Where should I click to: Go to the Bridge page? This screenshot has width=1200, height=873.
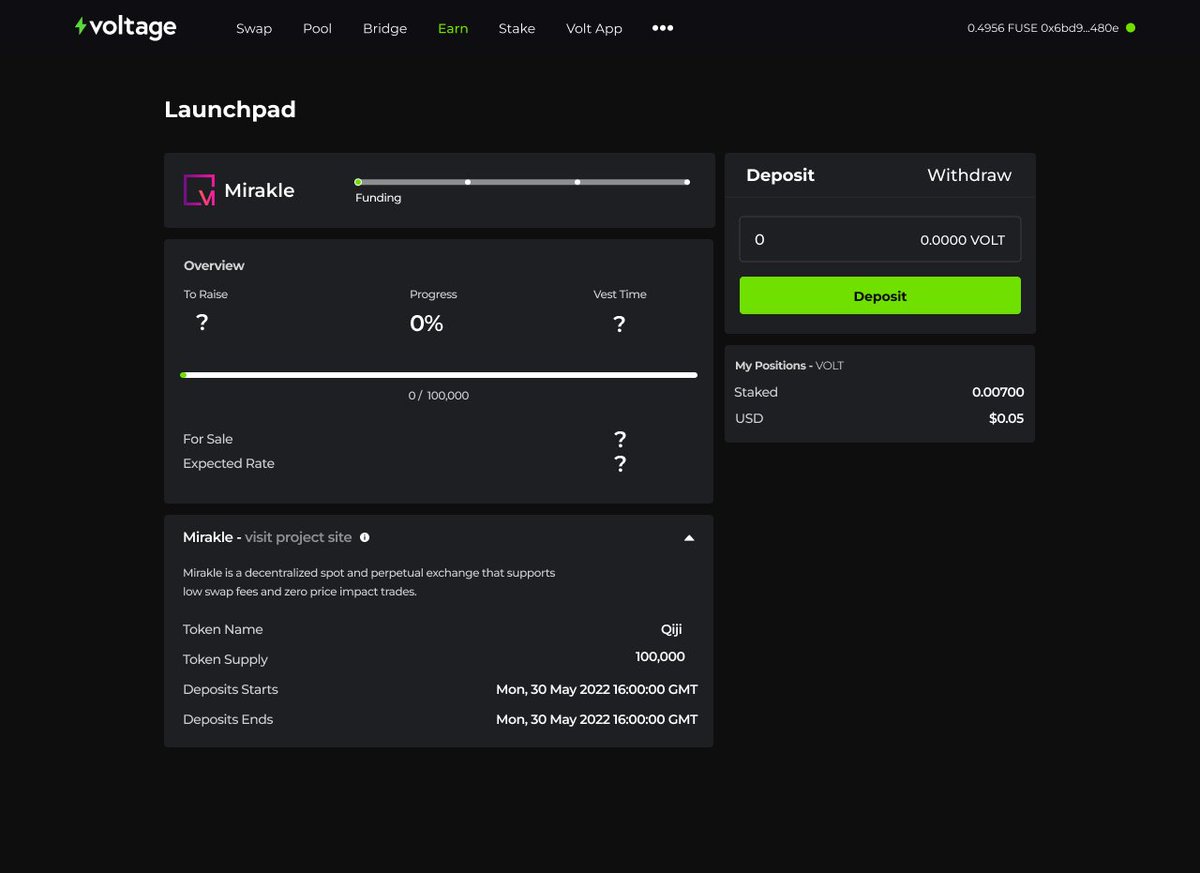point(385,28)
